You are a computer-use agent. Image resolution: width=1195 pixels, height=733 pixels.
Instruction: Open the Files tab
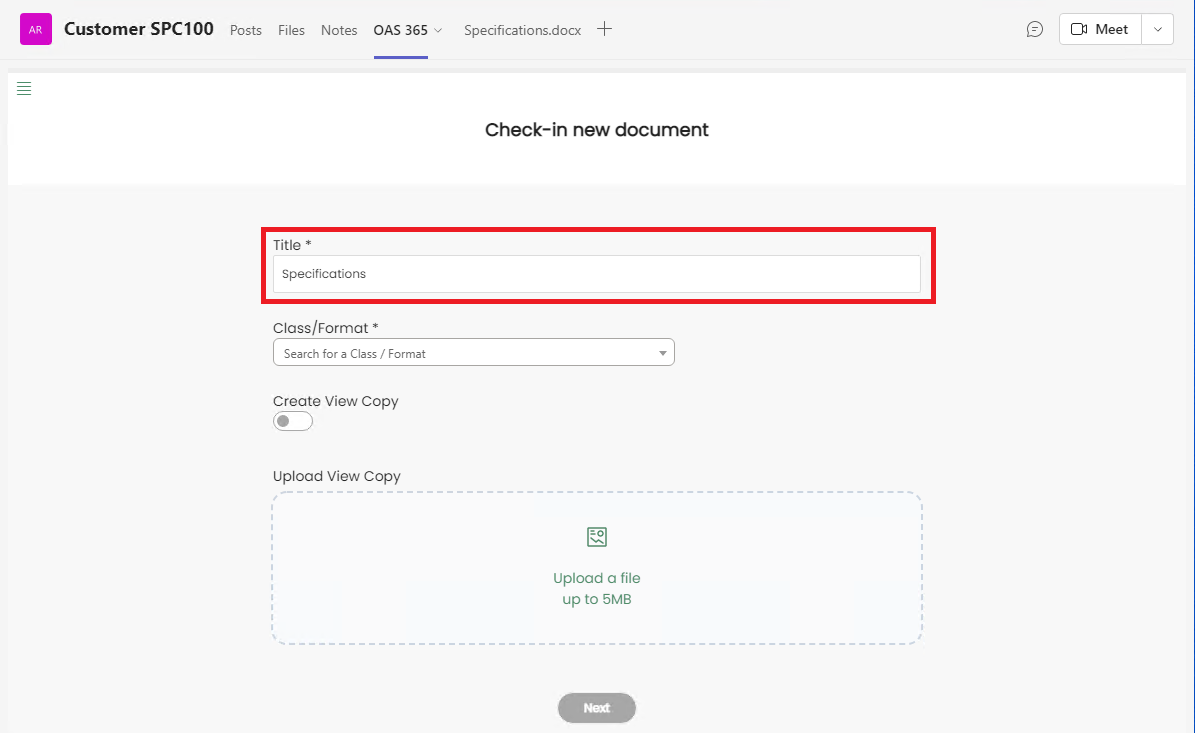[291, 30]
